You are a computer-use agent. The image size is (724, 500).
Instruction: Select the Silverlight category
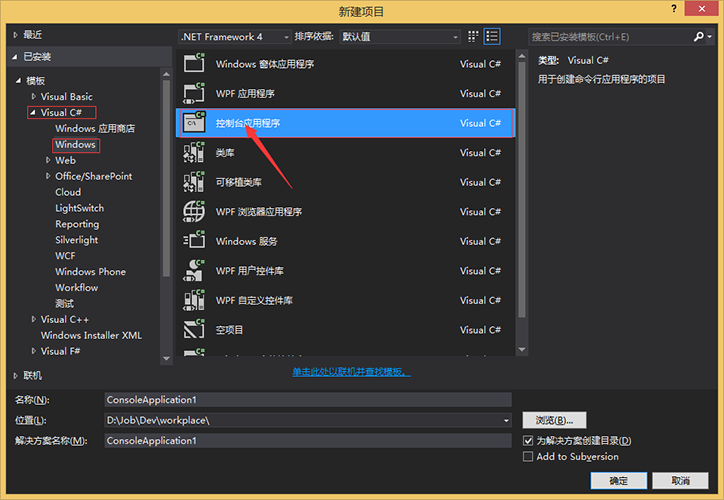coord(77,240)
